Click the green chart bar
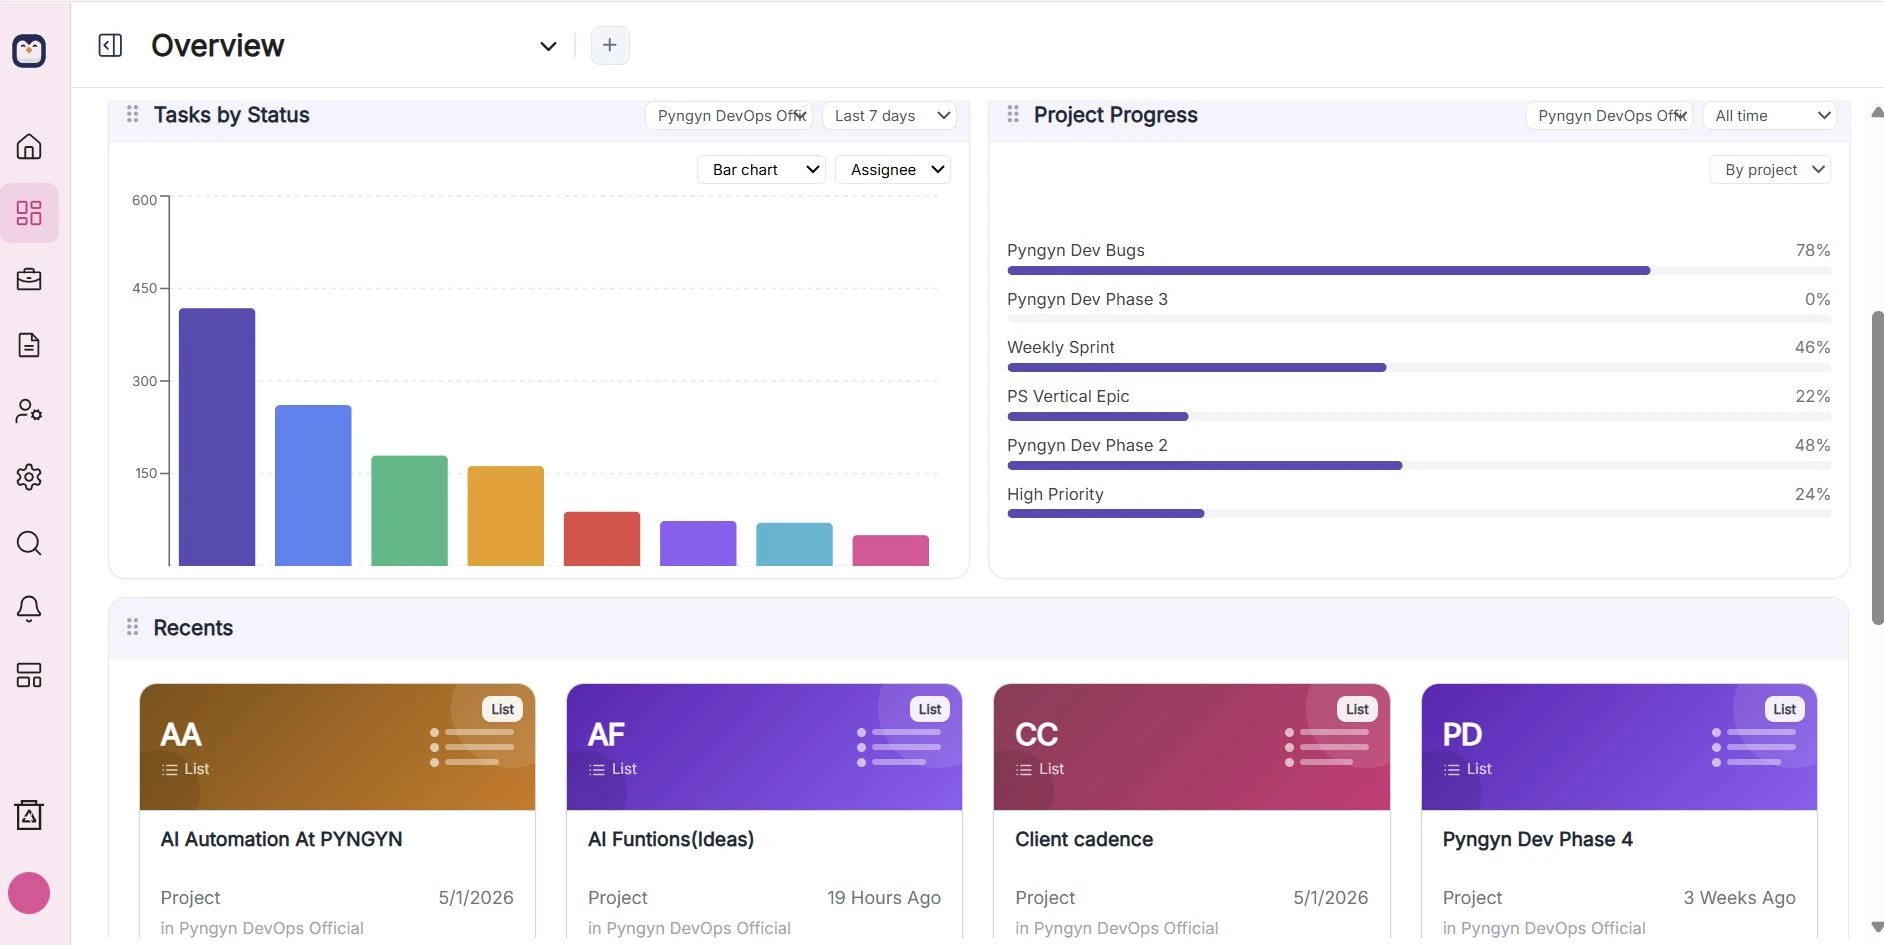This screenshot has width=1884, height=945. click(x=409, y=511)
